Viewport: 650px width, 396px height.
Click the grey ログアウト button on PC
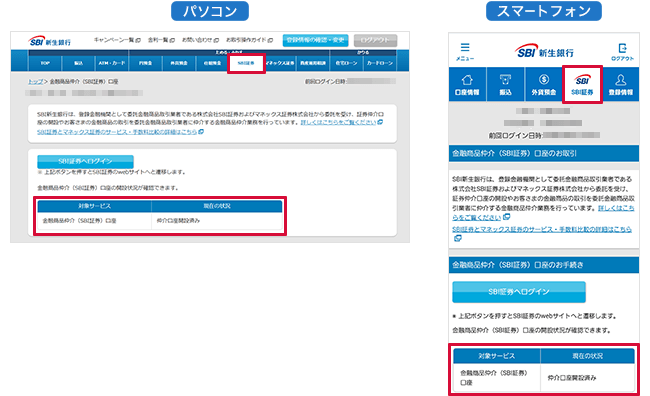(x=376, y=40)
